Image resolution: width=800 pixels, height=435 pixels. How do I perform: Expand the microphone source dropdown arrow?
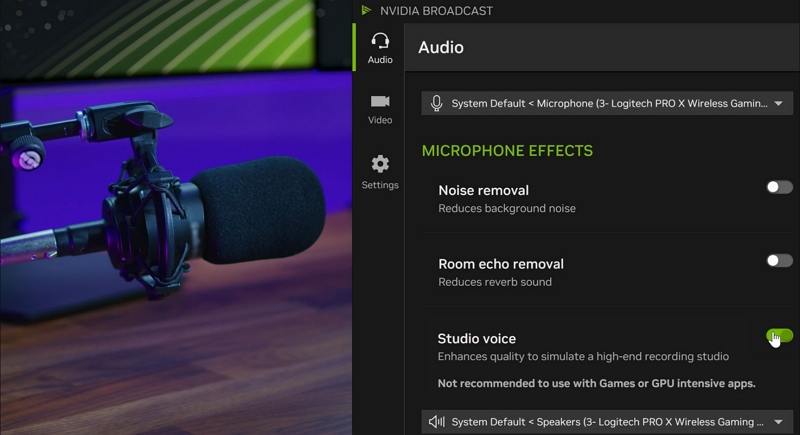pos(778,104)
